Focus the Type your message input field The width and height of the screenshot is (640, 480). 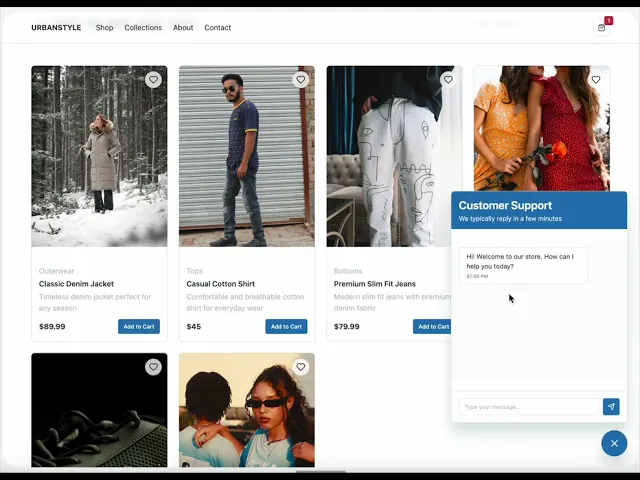pyautogui.click(x=529, y=407)
